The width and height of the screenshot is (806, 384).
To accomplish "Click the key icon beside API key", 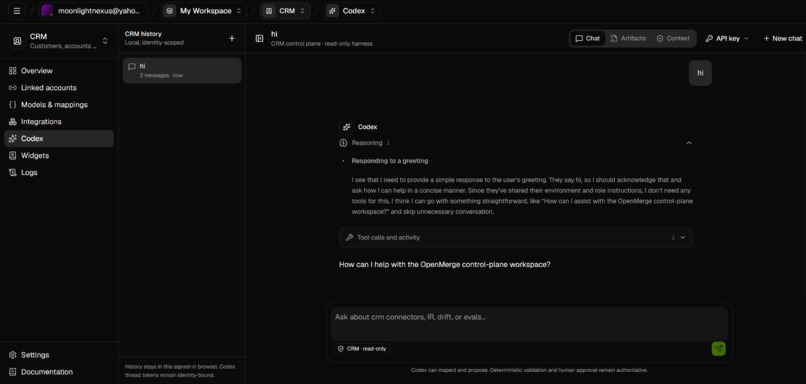I will pos(709,38).
